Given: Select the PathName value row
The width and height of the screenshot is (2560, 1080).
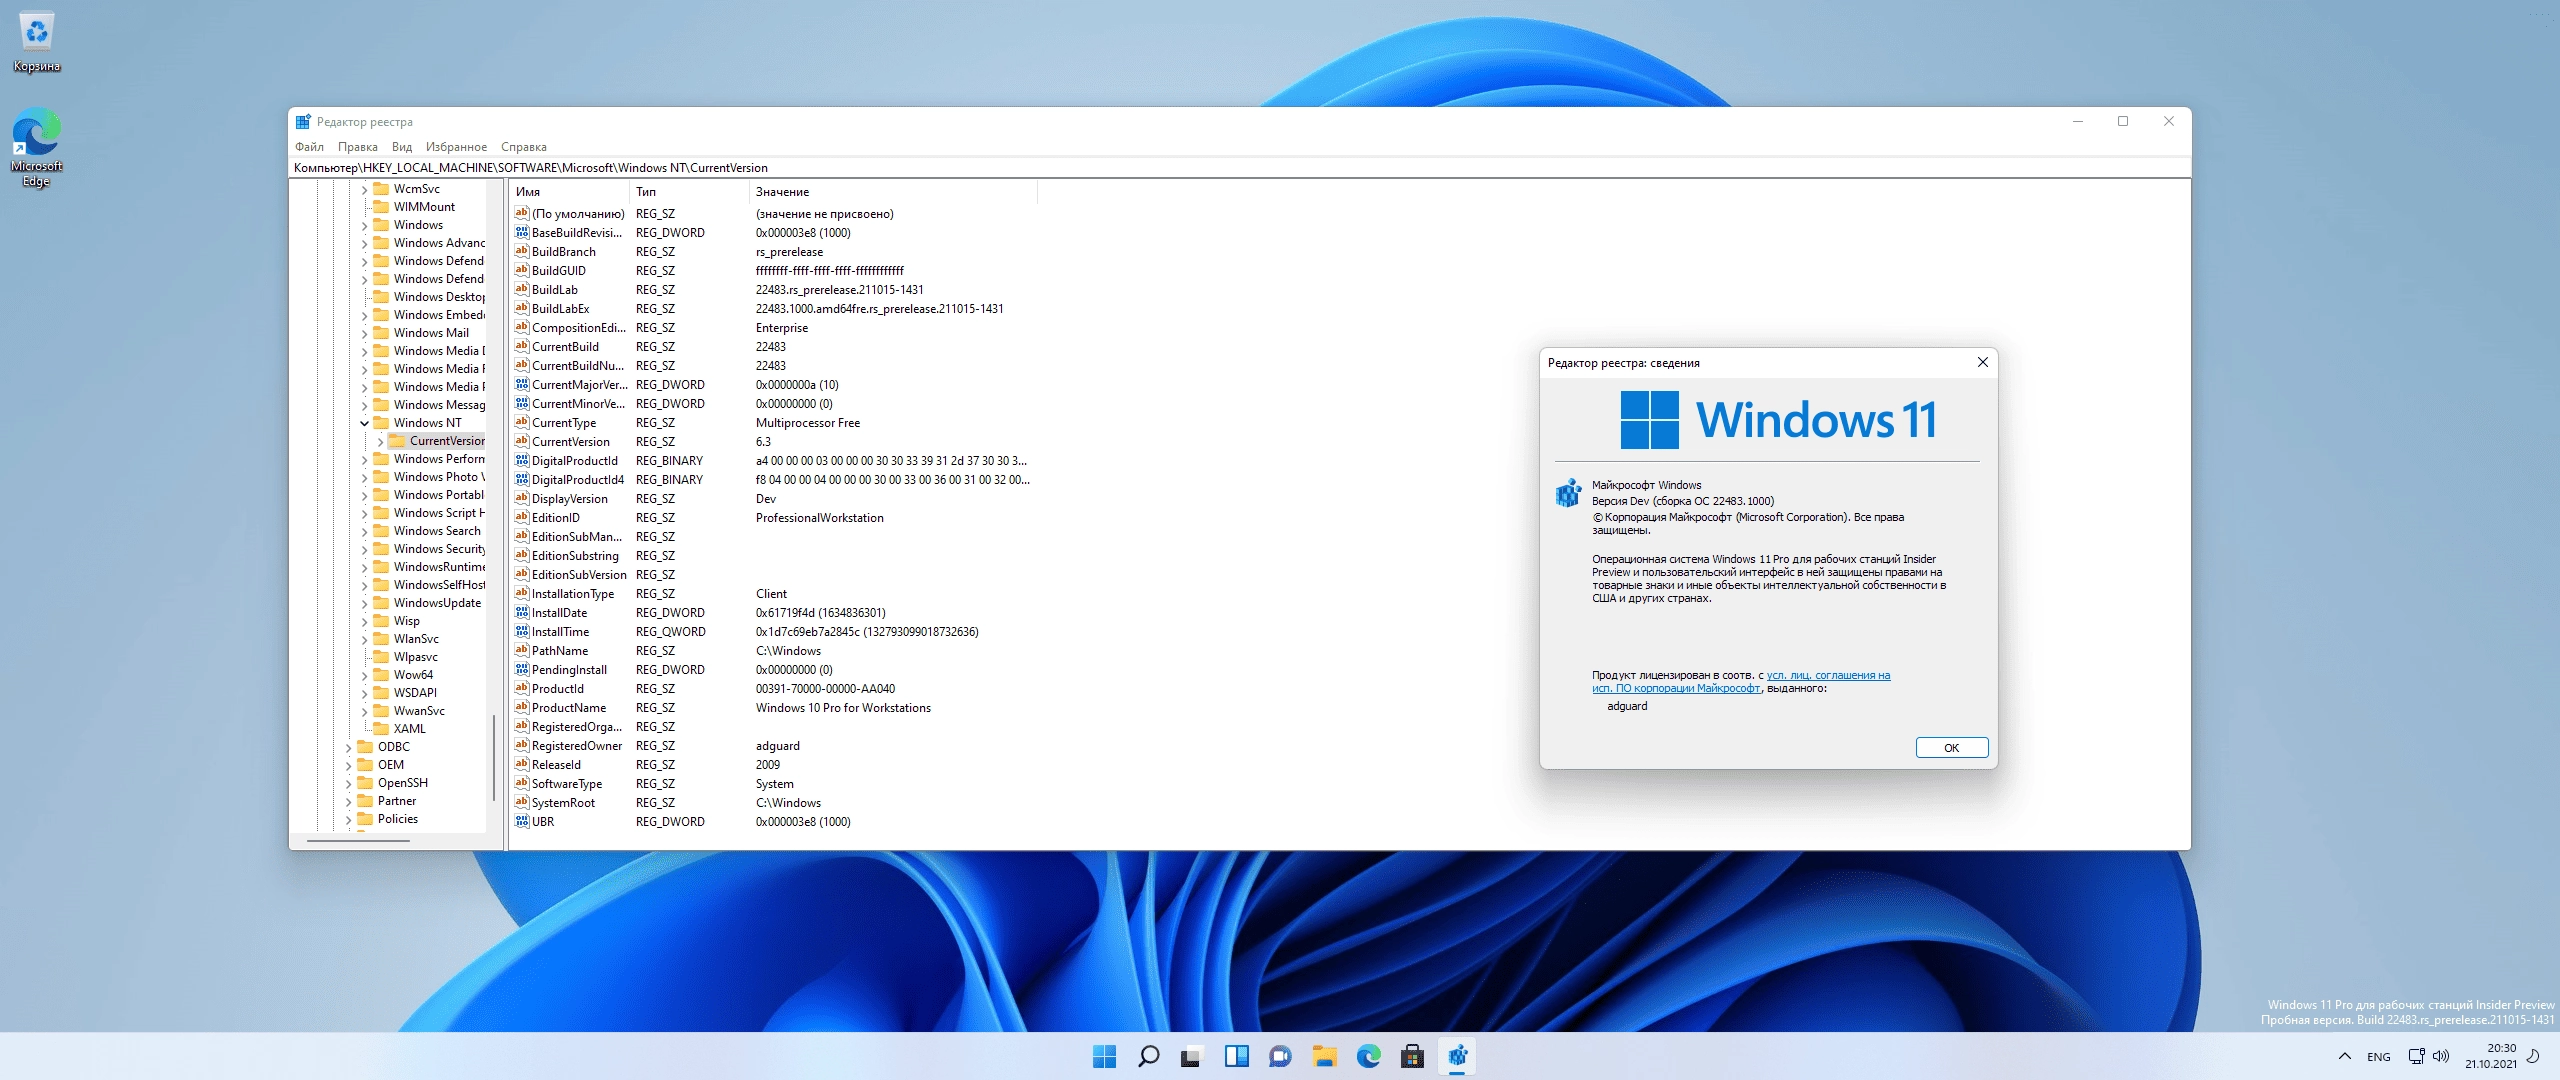Looking at the screenshot, I should click(773, 651).
